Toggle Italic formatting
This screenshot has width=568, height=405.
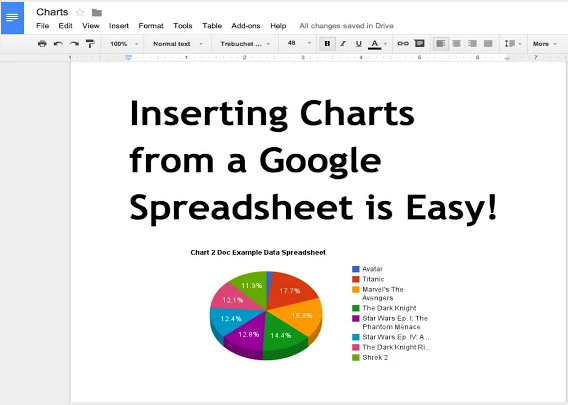[x=343, y=44]
